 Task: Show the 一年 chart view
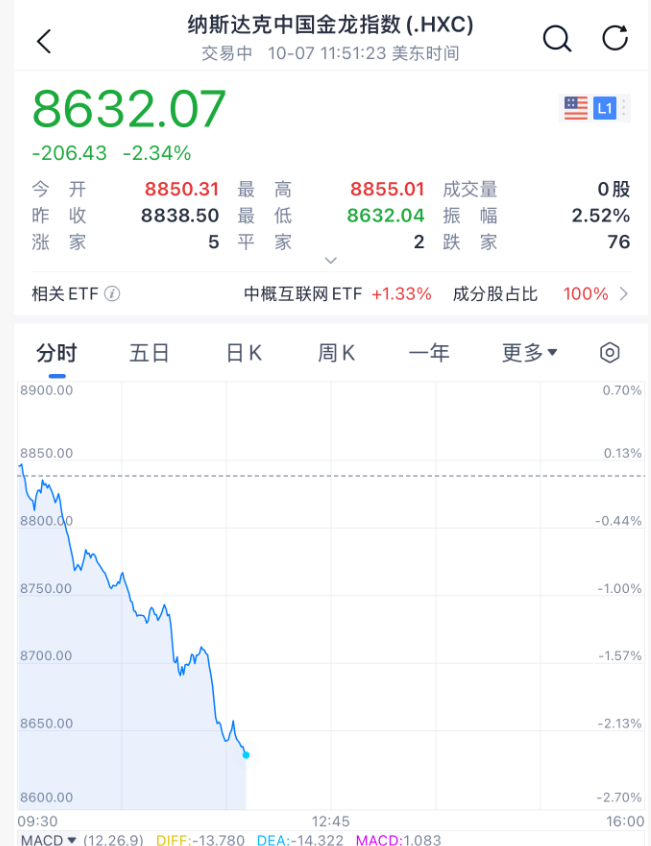pyautogui.click(x=429, y=352)
